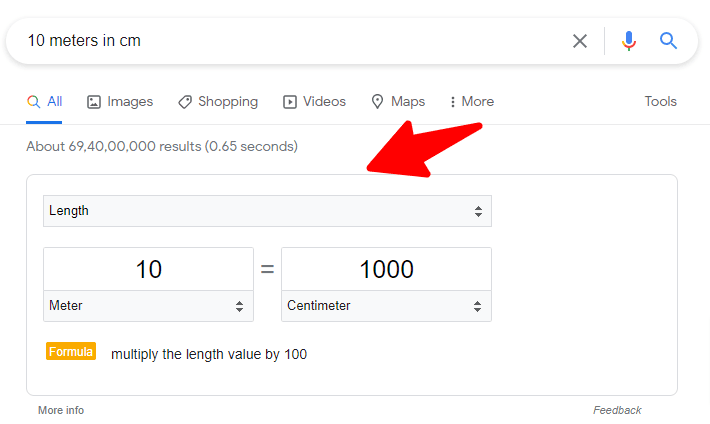Start voice search with microphone icon
710x424 pixels.
coord(628,41)
